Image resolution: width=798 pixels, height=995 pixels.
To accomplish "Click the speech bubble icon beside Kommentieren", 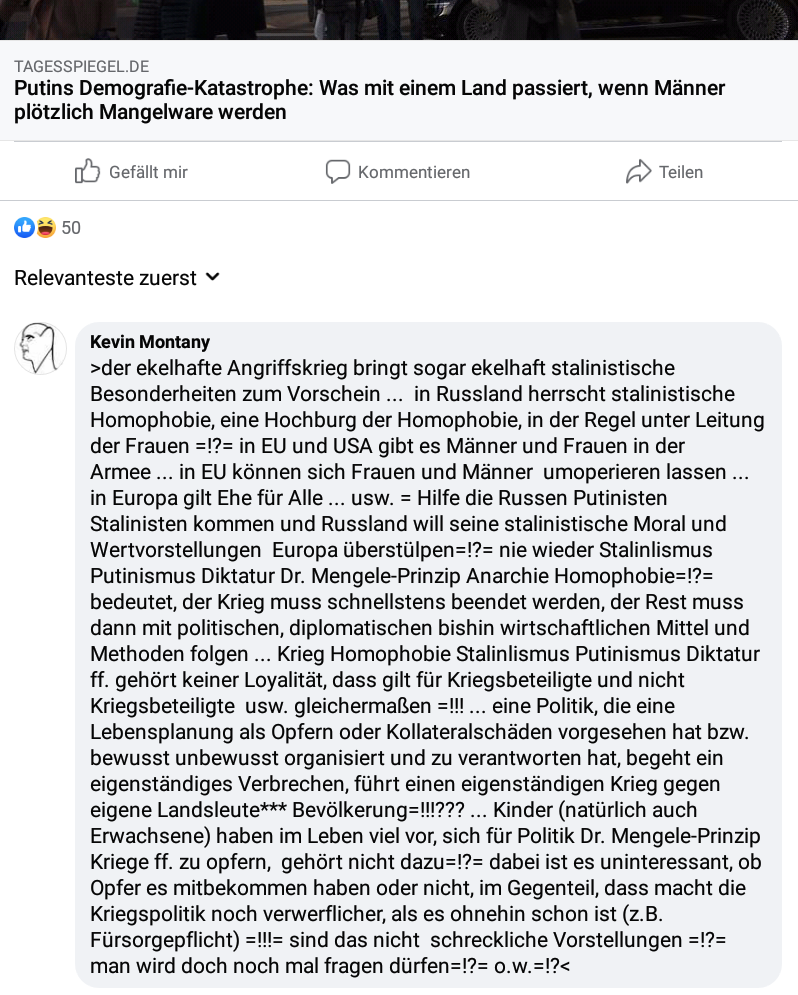I will click(337, 172).
